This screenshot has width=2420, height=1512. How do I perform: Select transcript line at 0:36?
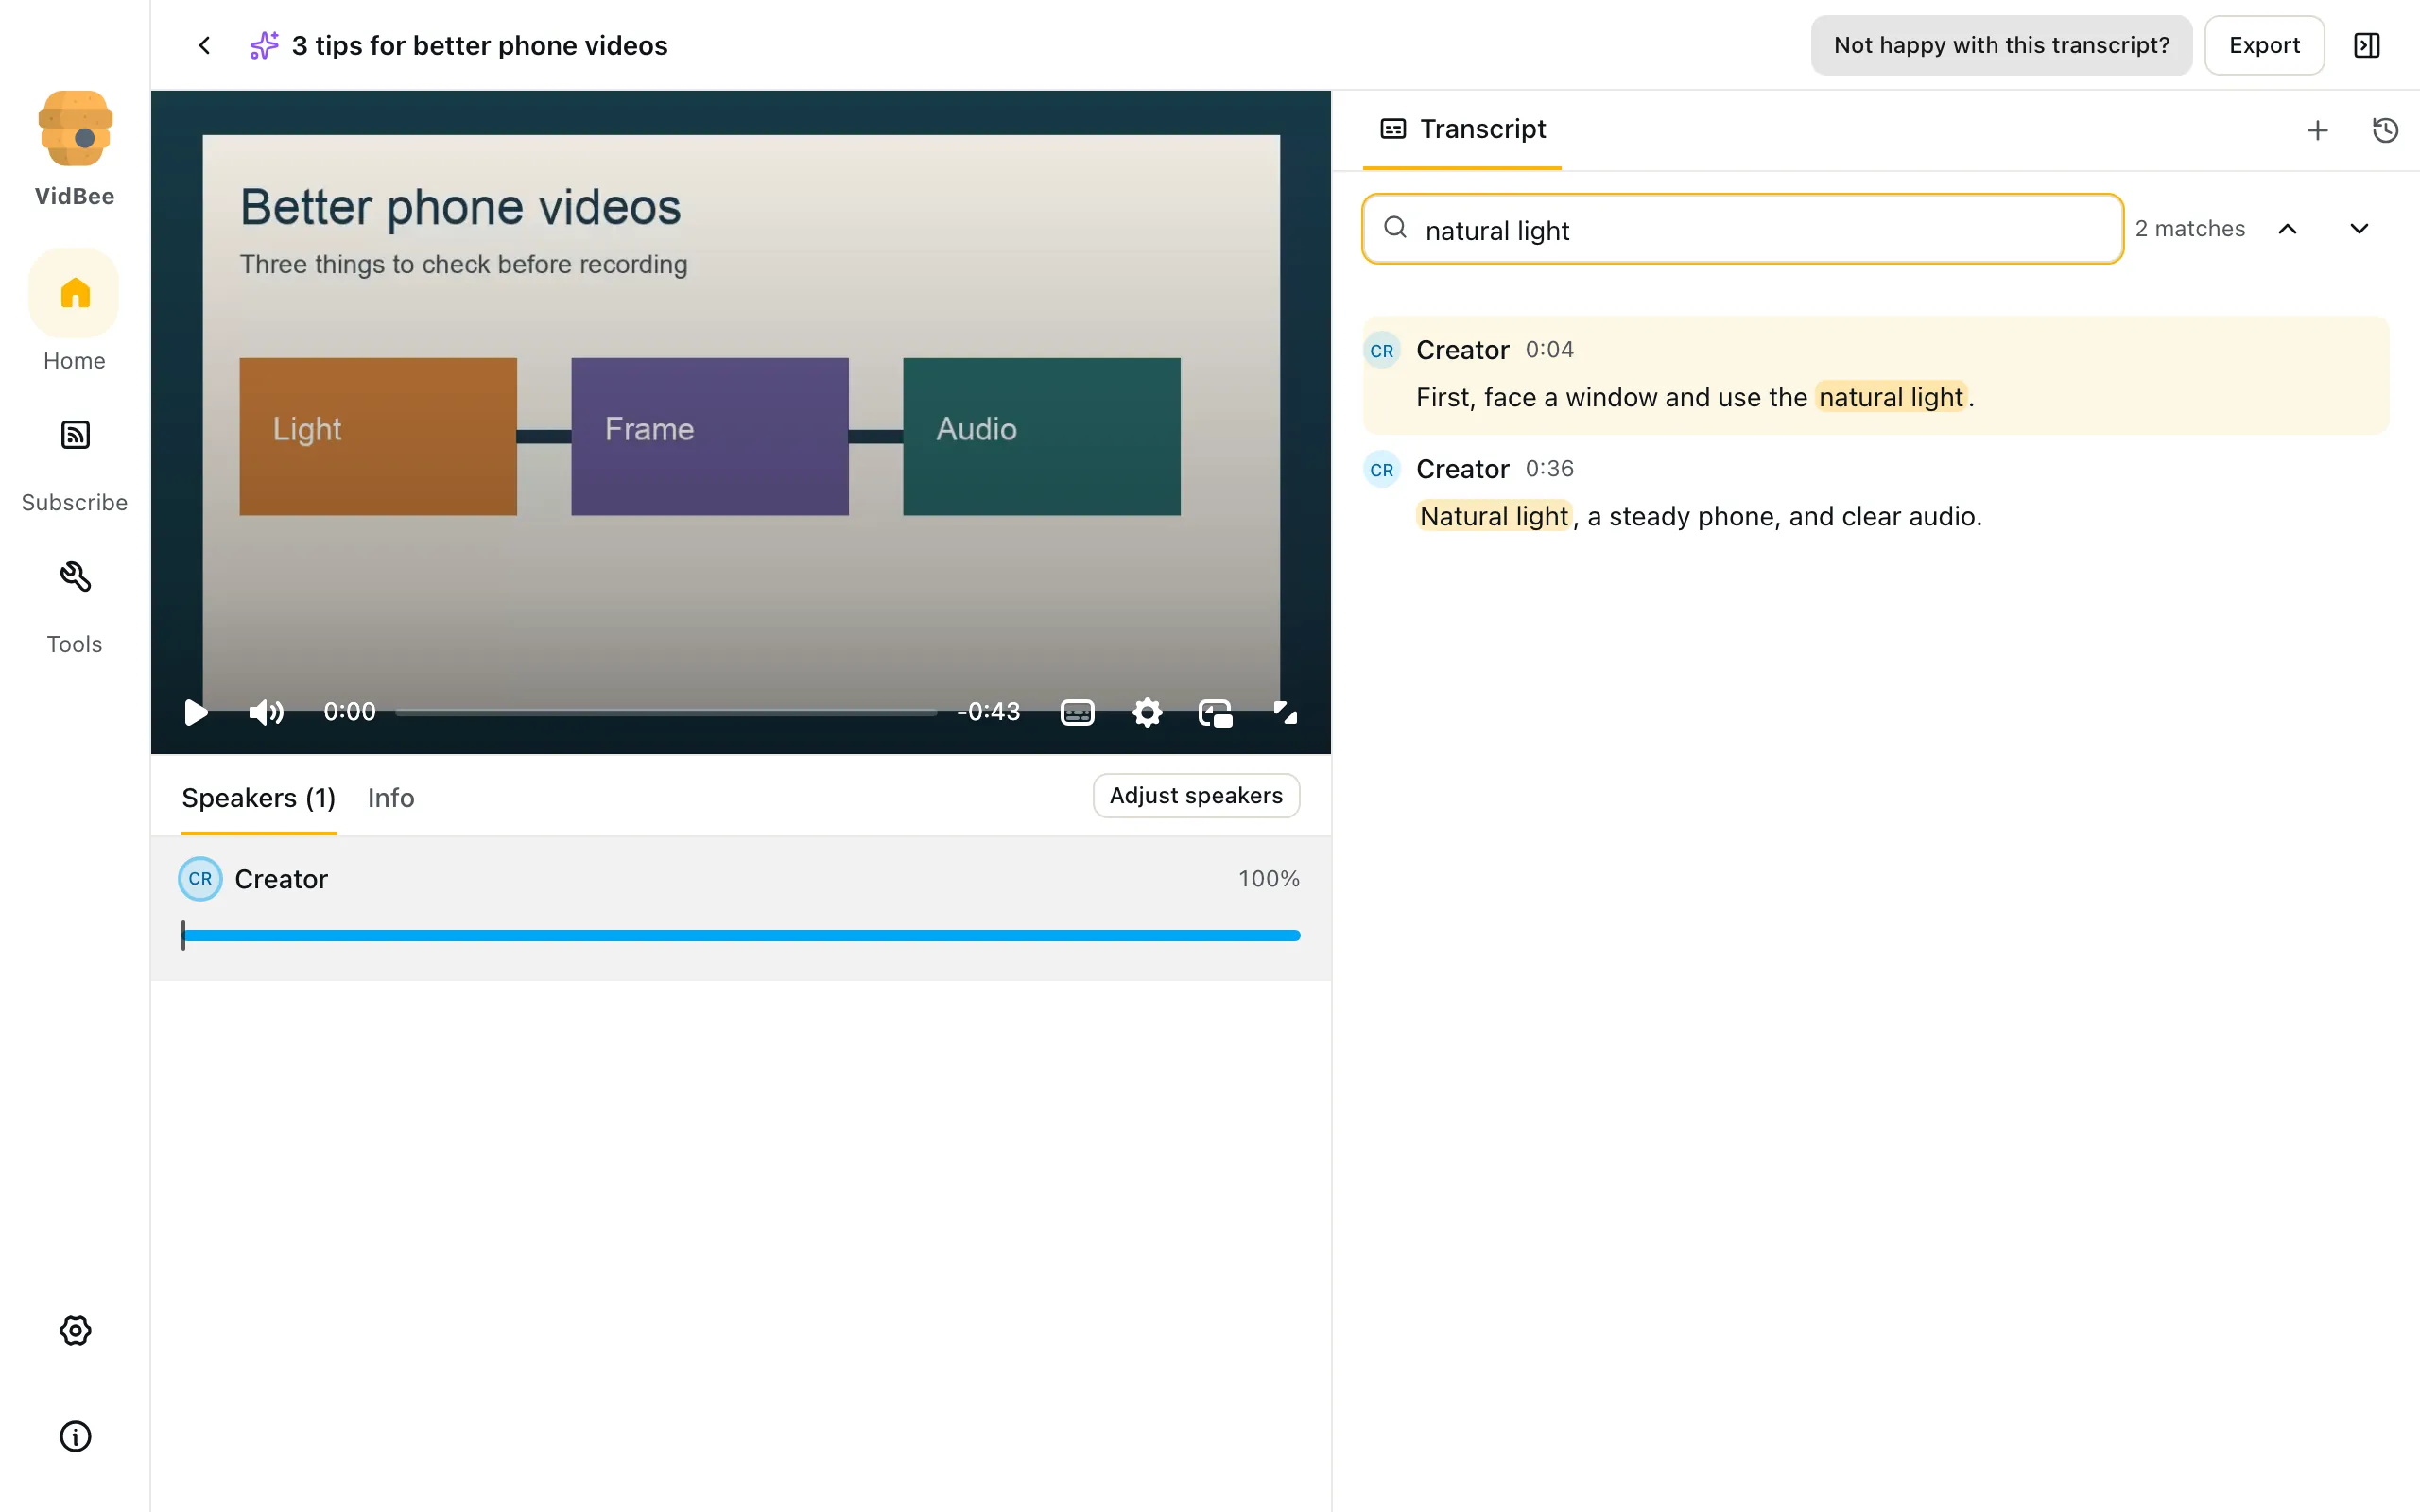[x=1876, y=494]
